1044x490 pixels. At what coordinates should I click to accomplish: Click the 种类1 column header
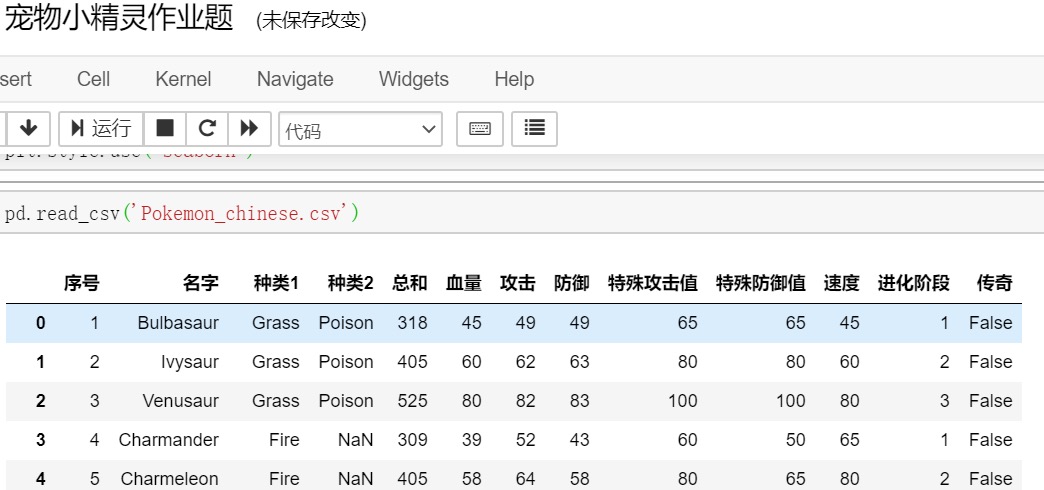click(276, 283)
